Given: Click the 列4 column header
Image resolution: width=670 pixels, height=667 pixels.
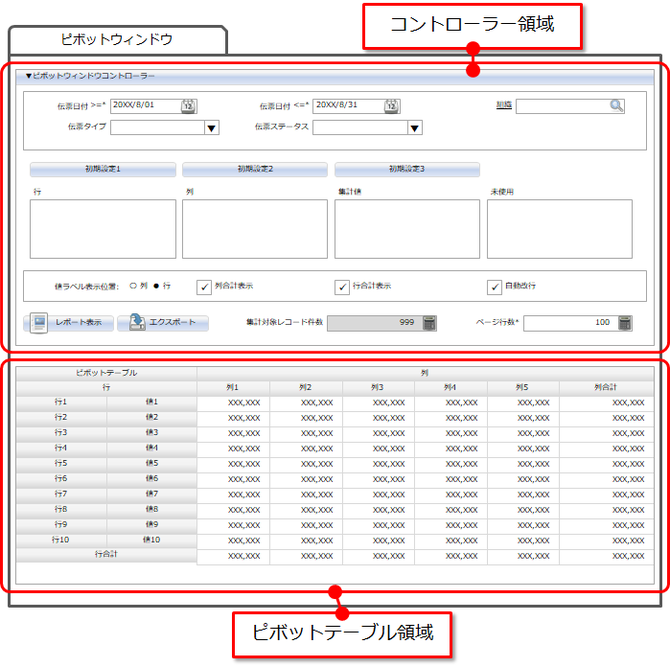Looking at the screenshot, I should 450,388.
